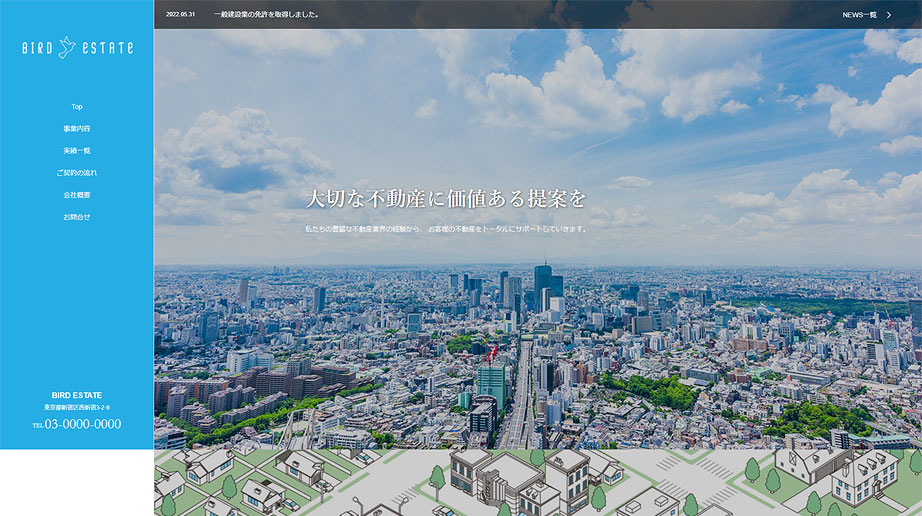
Task: Click the 2022.05.31 news date
Action: click(181, 15)
